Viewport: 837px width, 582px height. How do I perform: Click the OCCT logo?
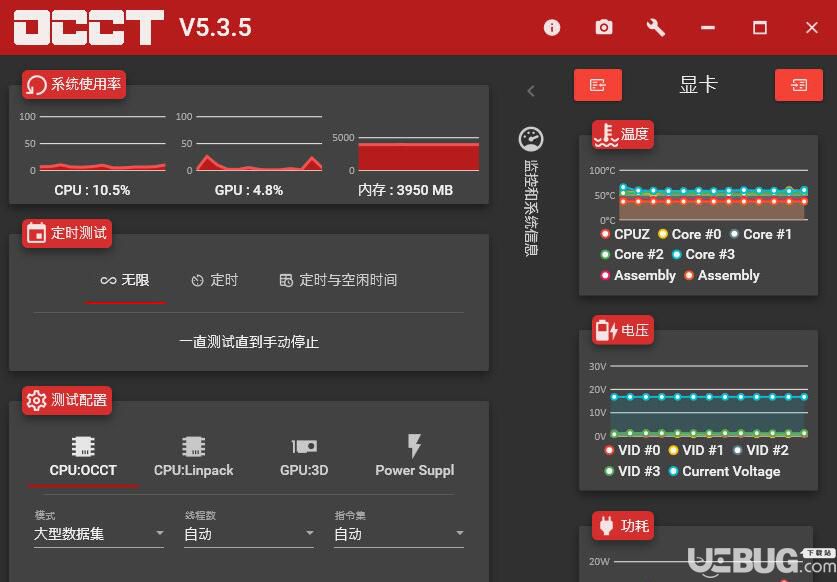tap(89, 27)
